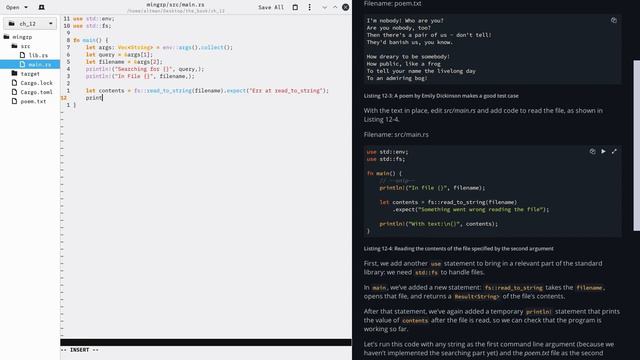The height and width of the screenshot is (360, 640).
Task: Click the book page vertical scrollbar
Action: pos(636,146)
